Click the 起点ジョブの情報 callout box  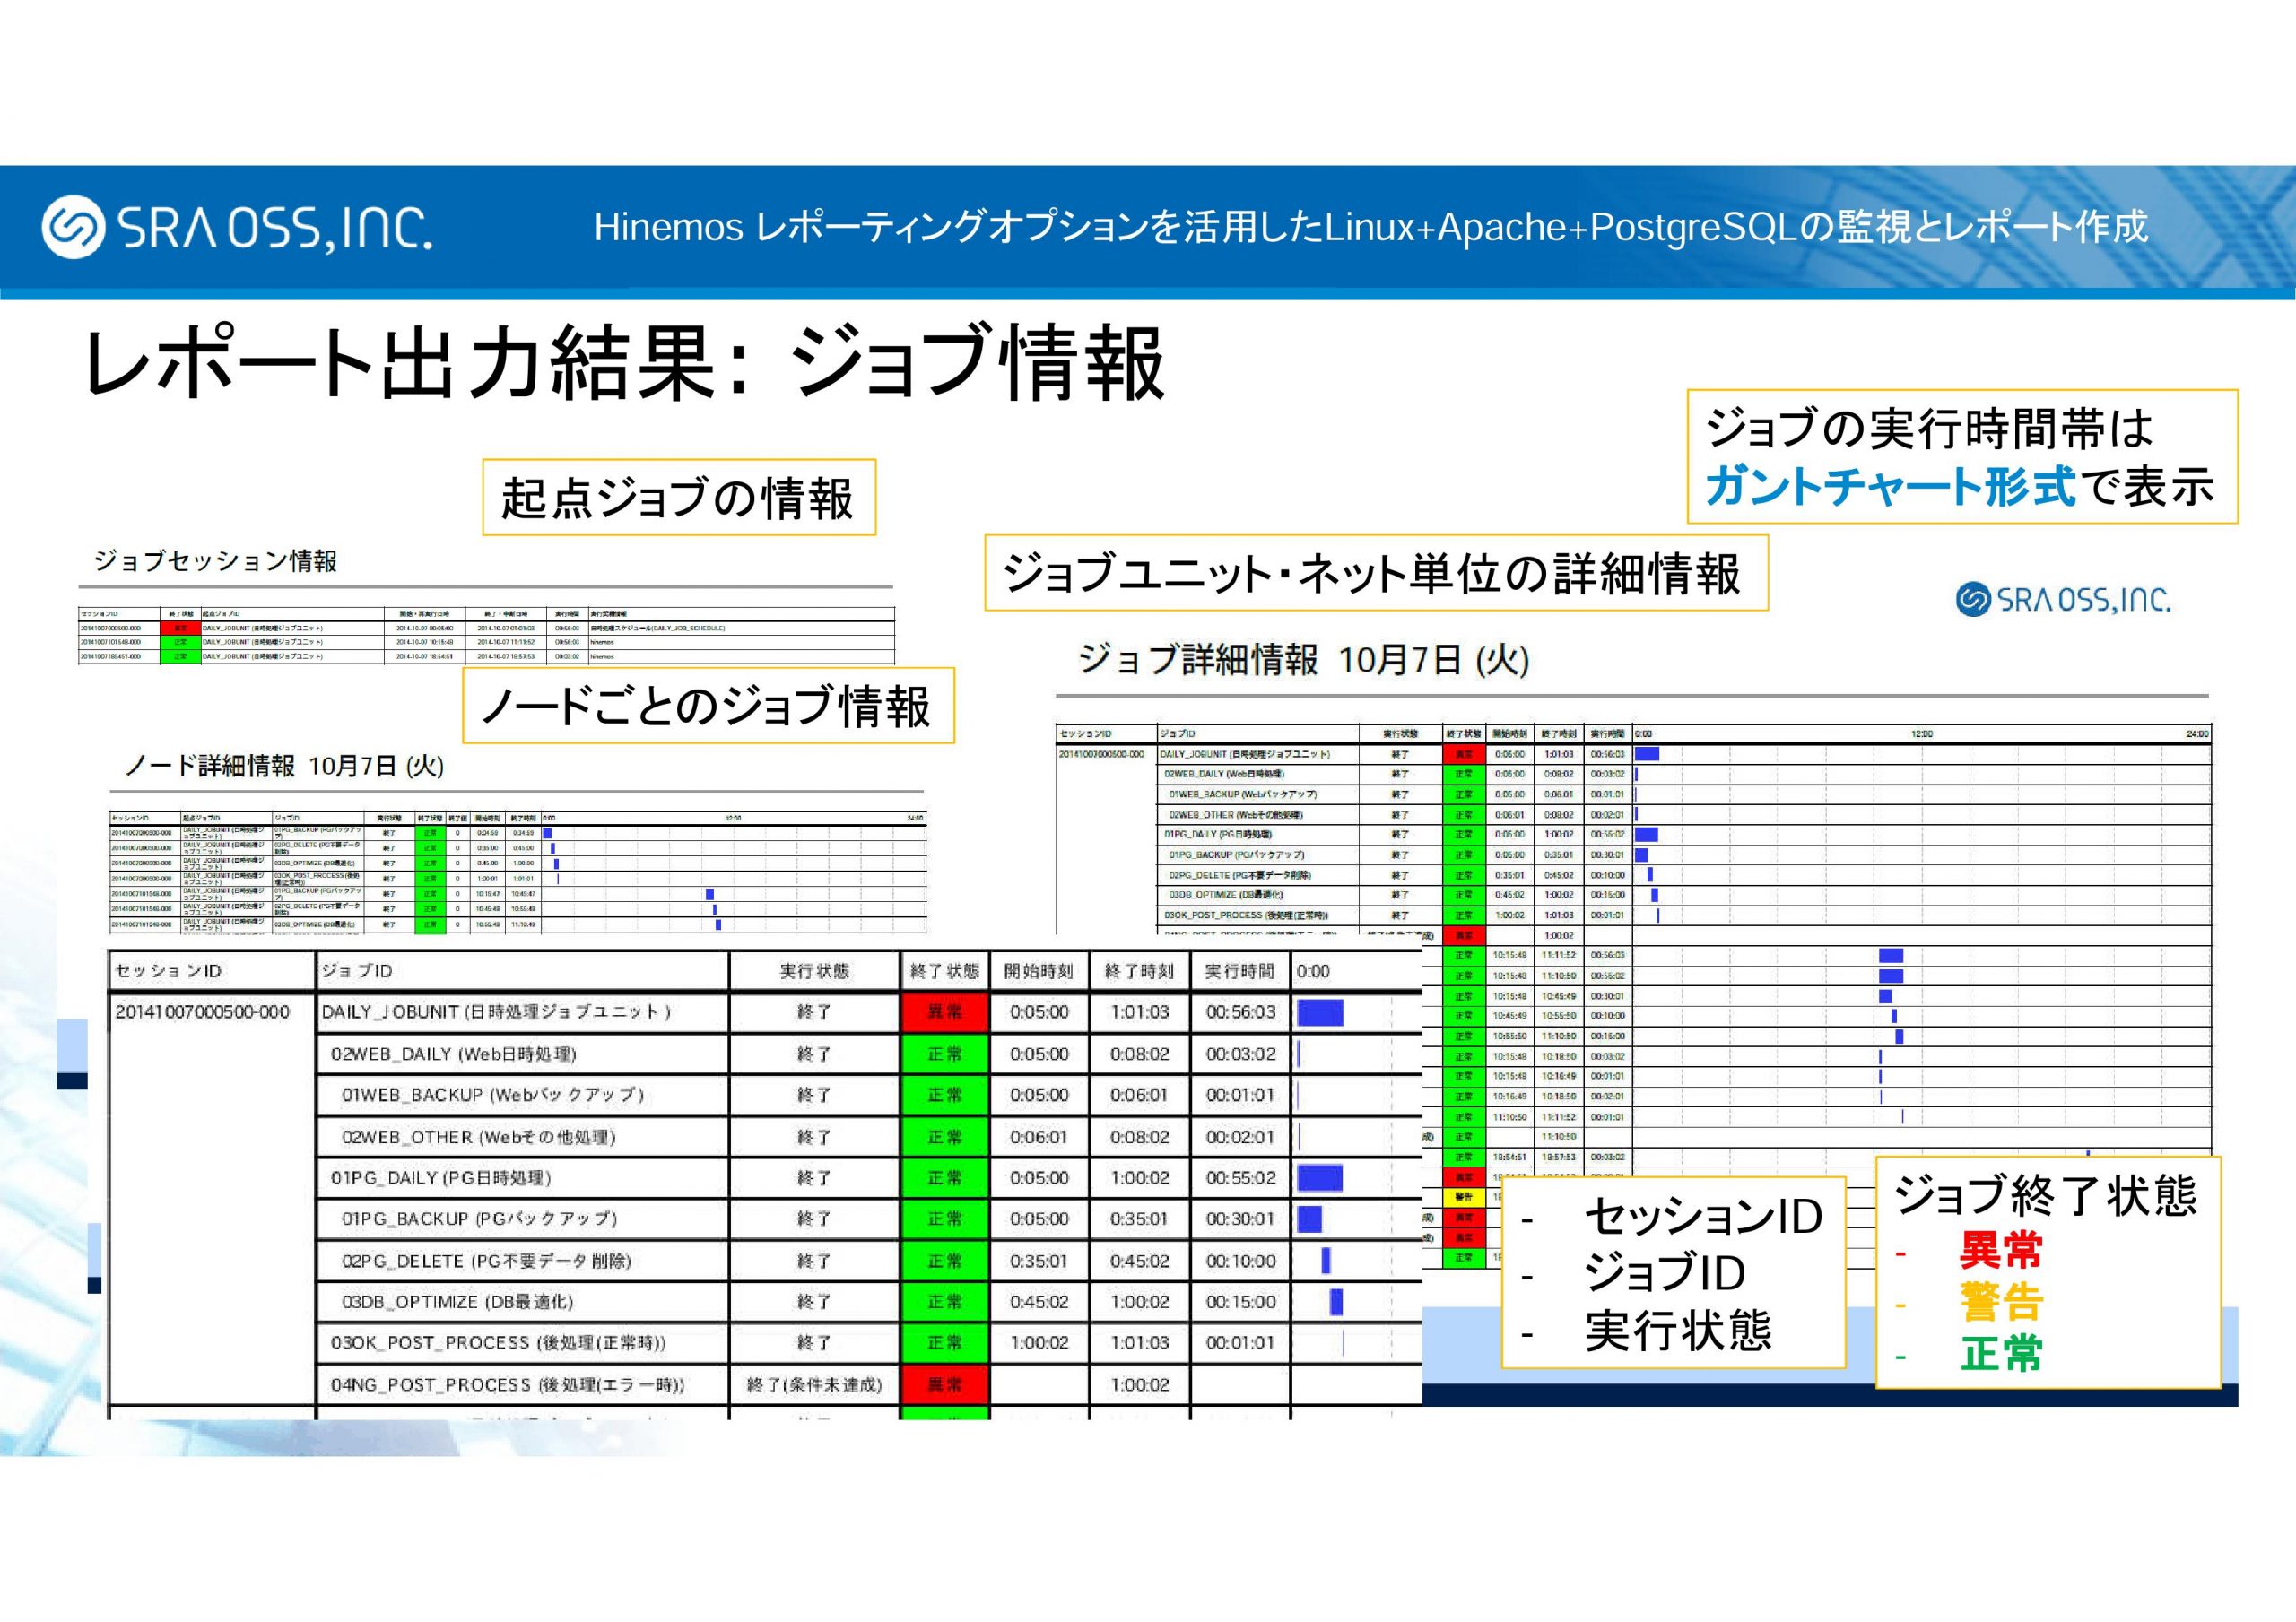(678, 498)
